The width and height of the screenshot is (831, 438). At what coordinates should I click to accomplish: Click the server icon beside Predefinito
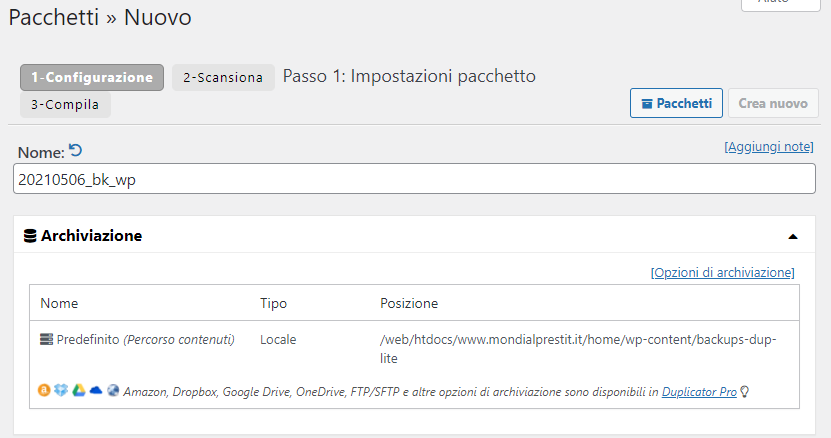click(x=46, y=340)
